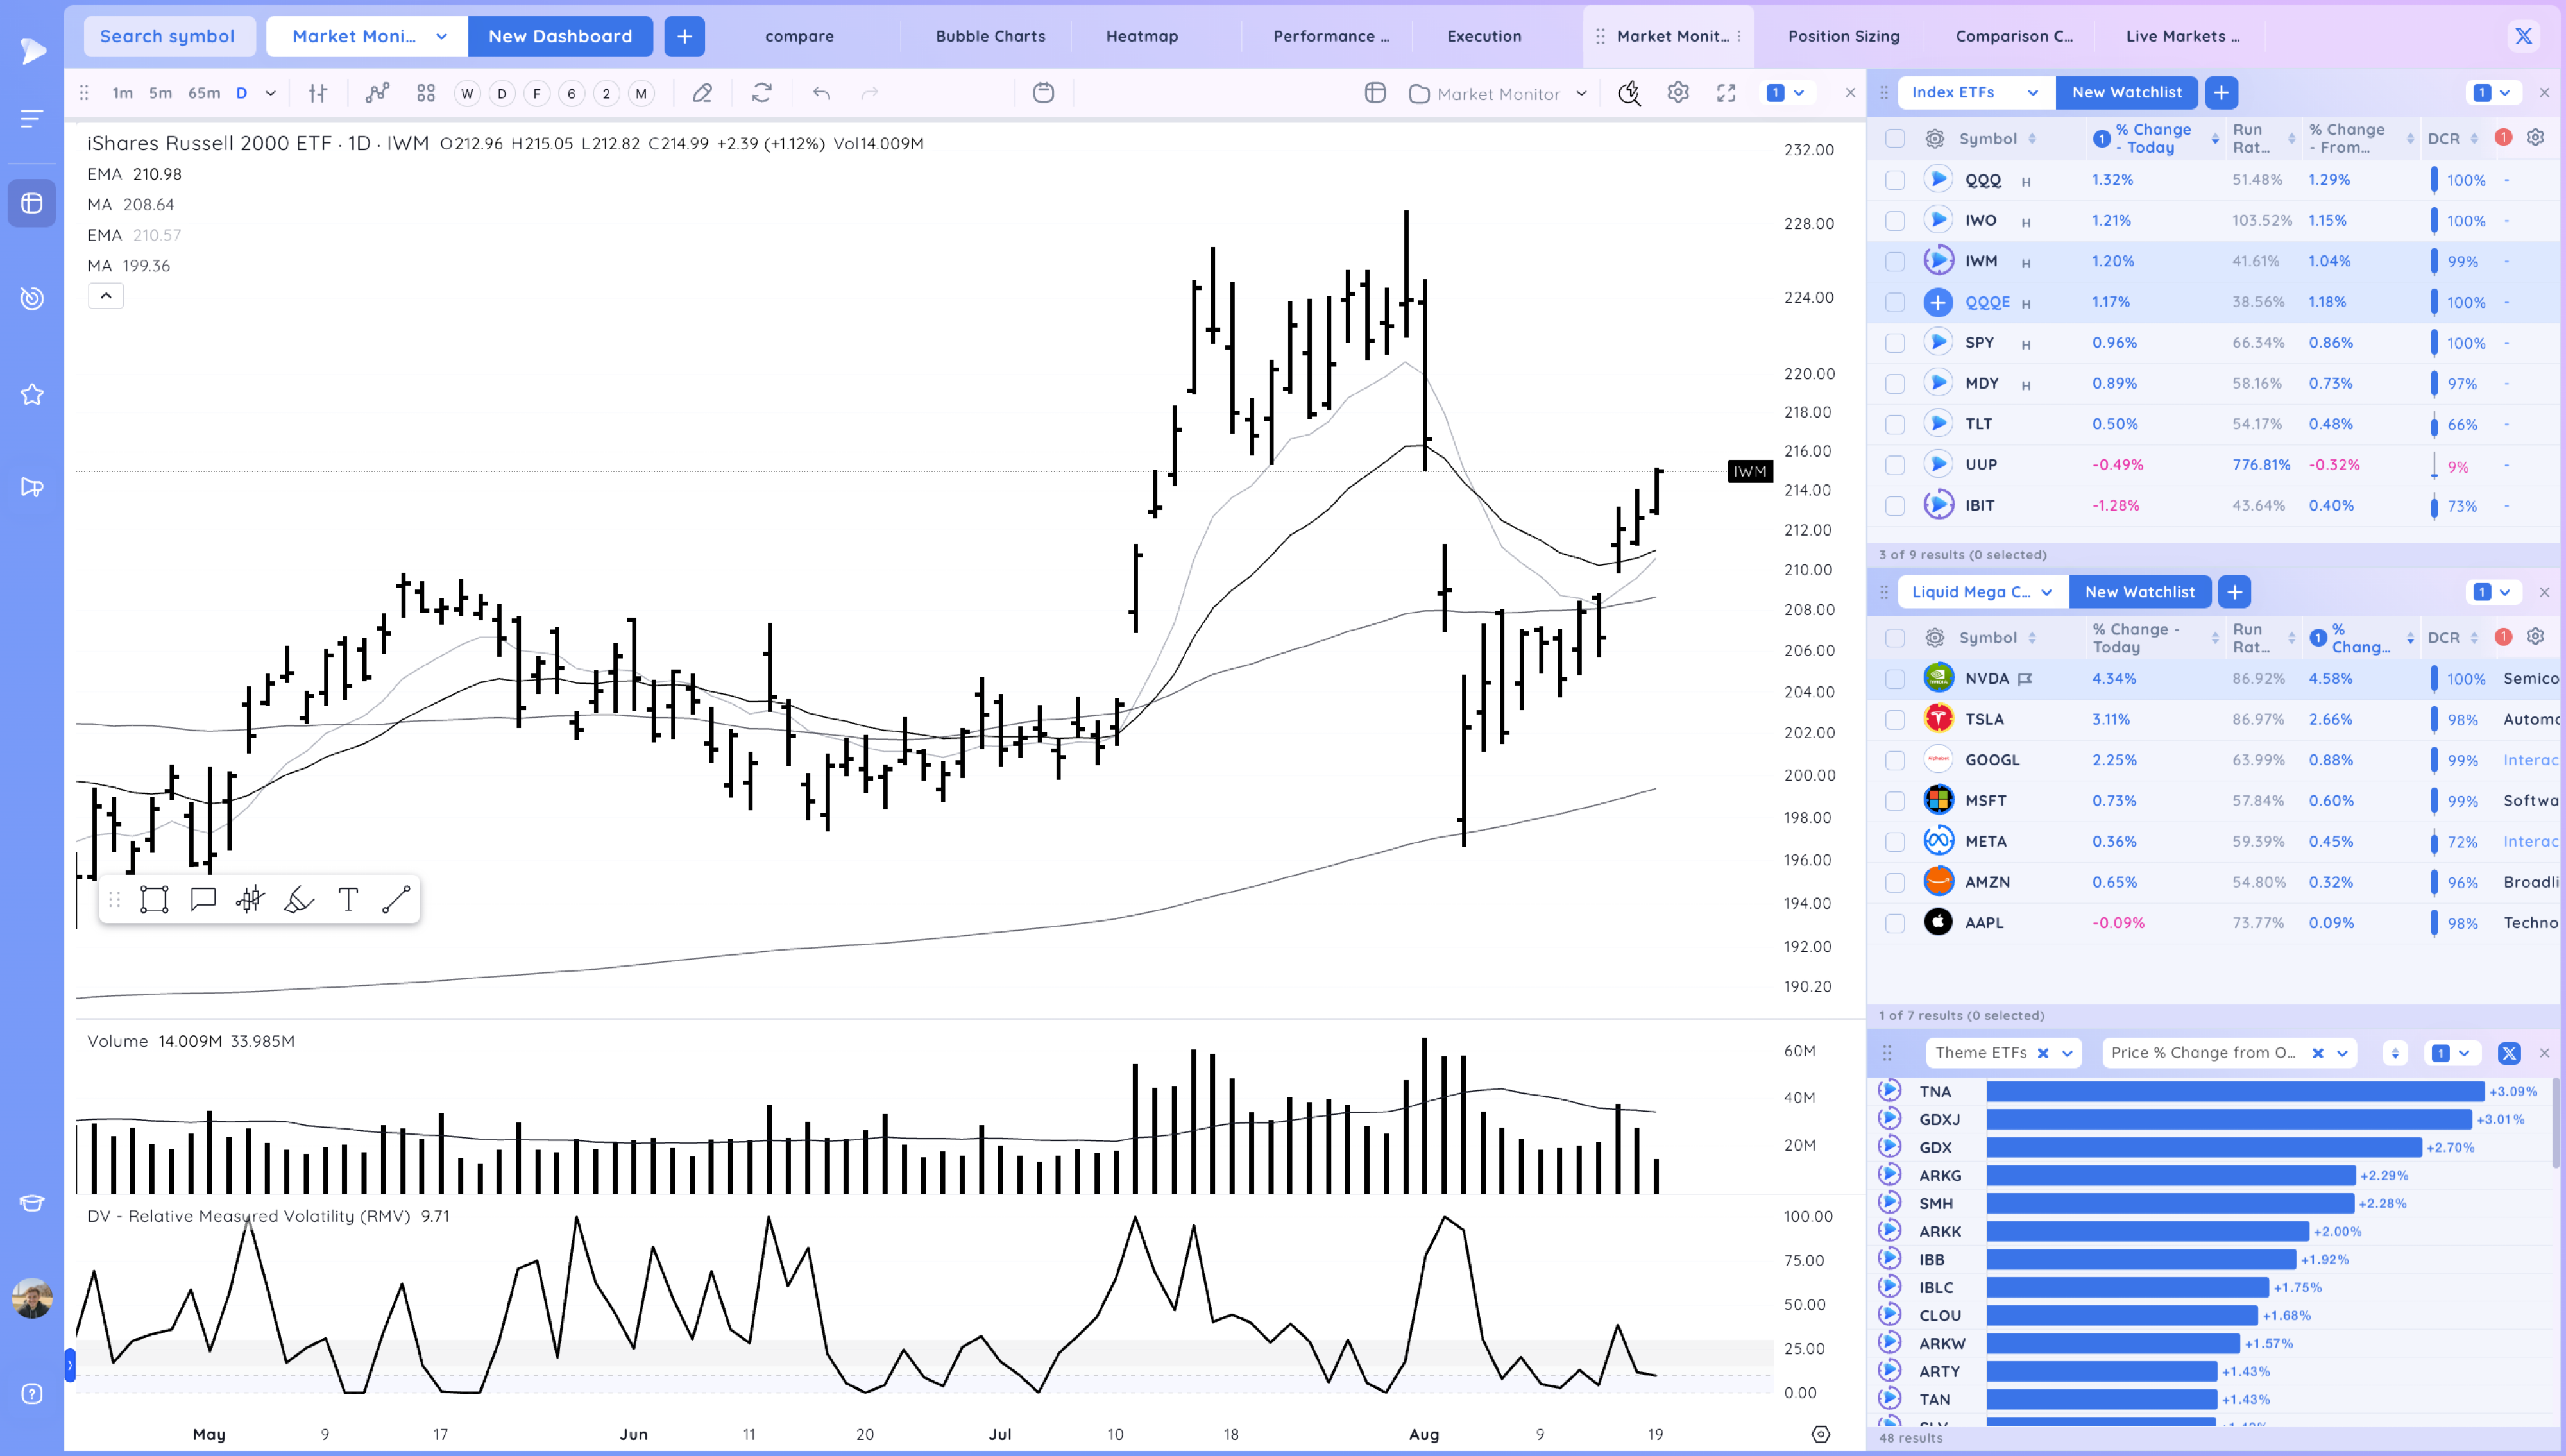This screenshot has height=1456, width=2566.
Task: Switch to the Heatmap tab
Action: tap(1141, 36)
